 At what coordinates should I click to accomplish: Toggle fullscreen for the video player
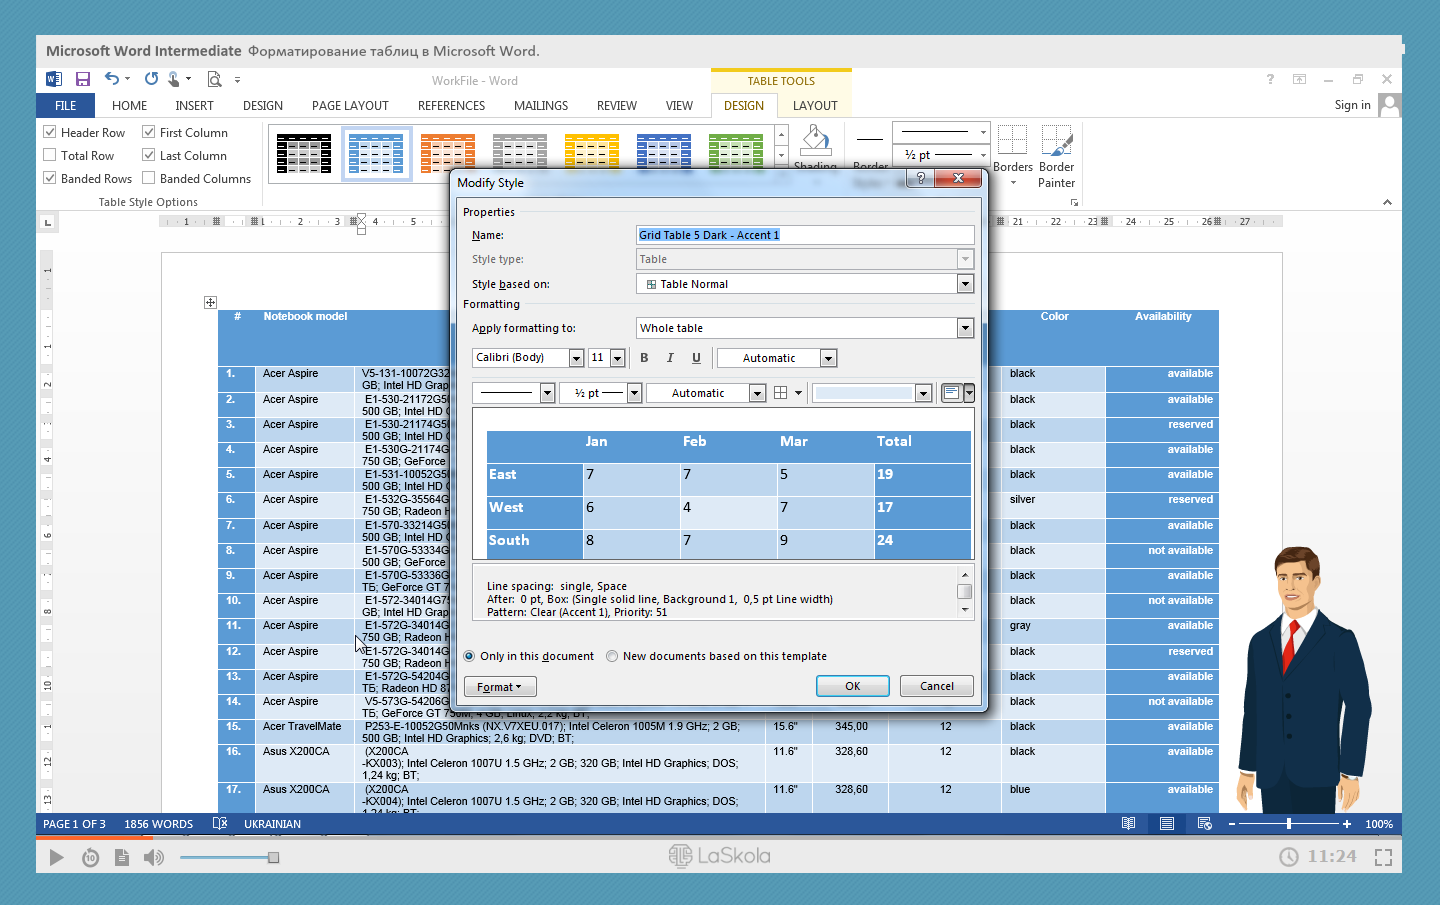coord(1383,857)
